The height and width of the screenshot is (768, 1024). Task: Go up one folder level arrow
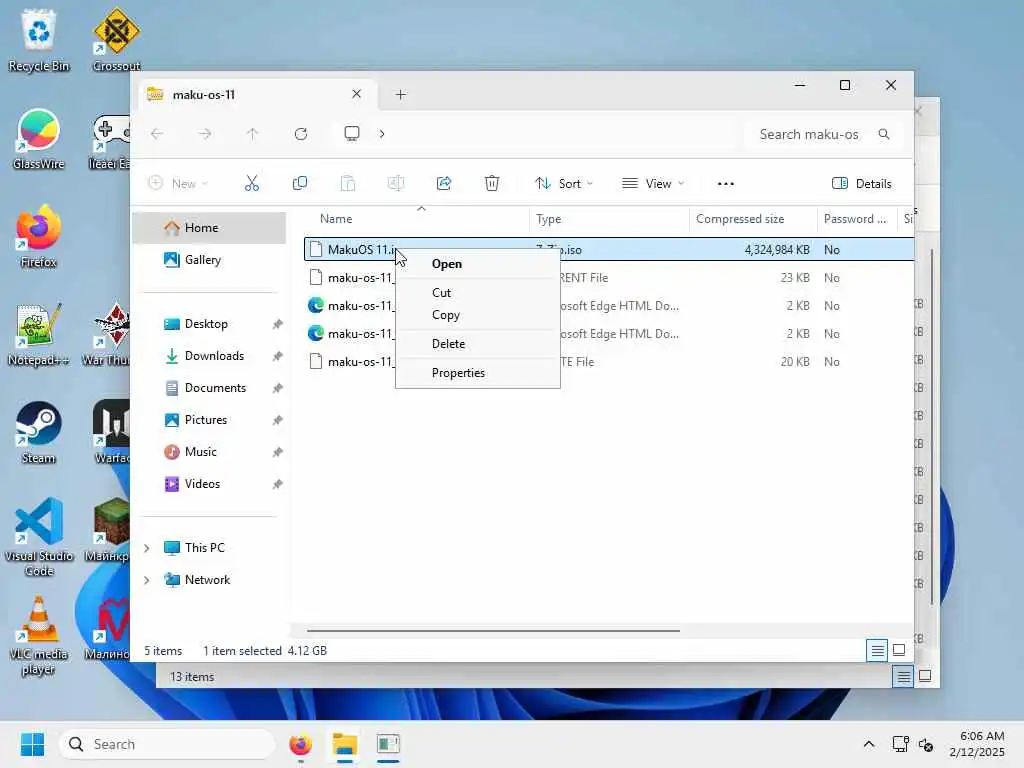252,134
